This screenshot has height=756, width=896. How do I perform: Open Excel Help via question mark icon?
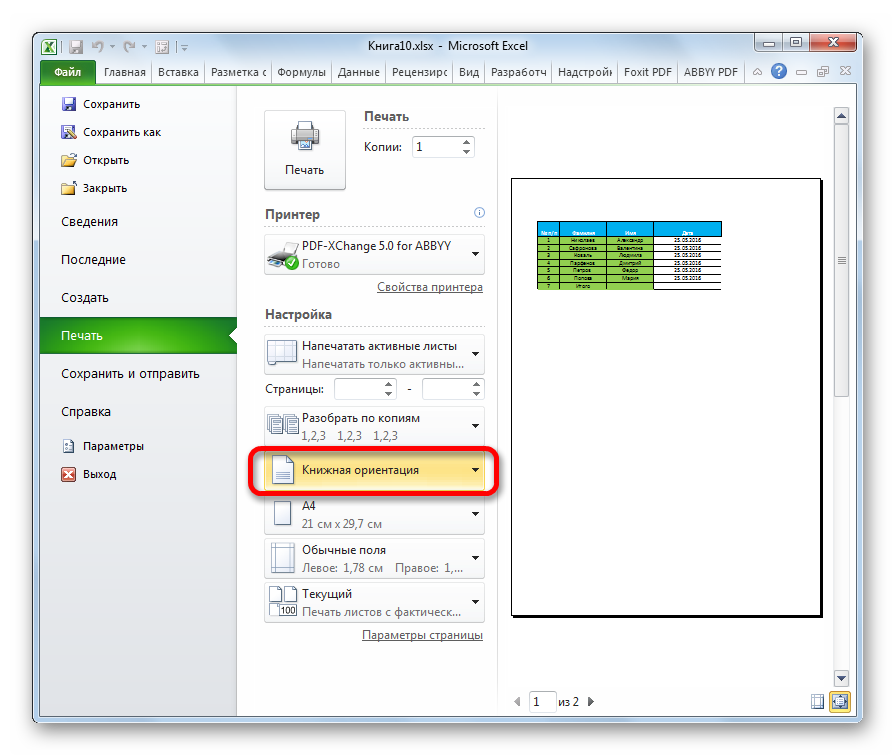click(x=779, y=72)
